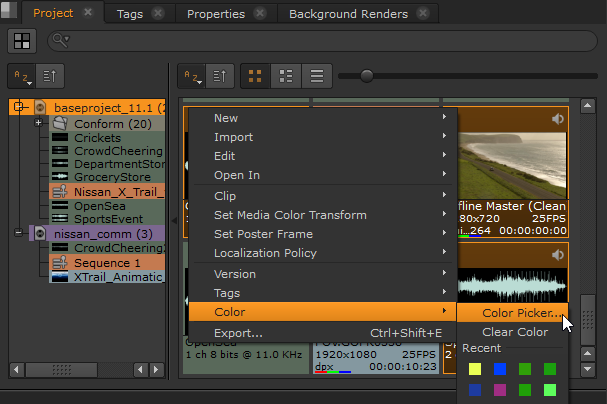
Task: Collapse the nissan_comm project tree
Action: (x=19, y=233)
